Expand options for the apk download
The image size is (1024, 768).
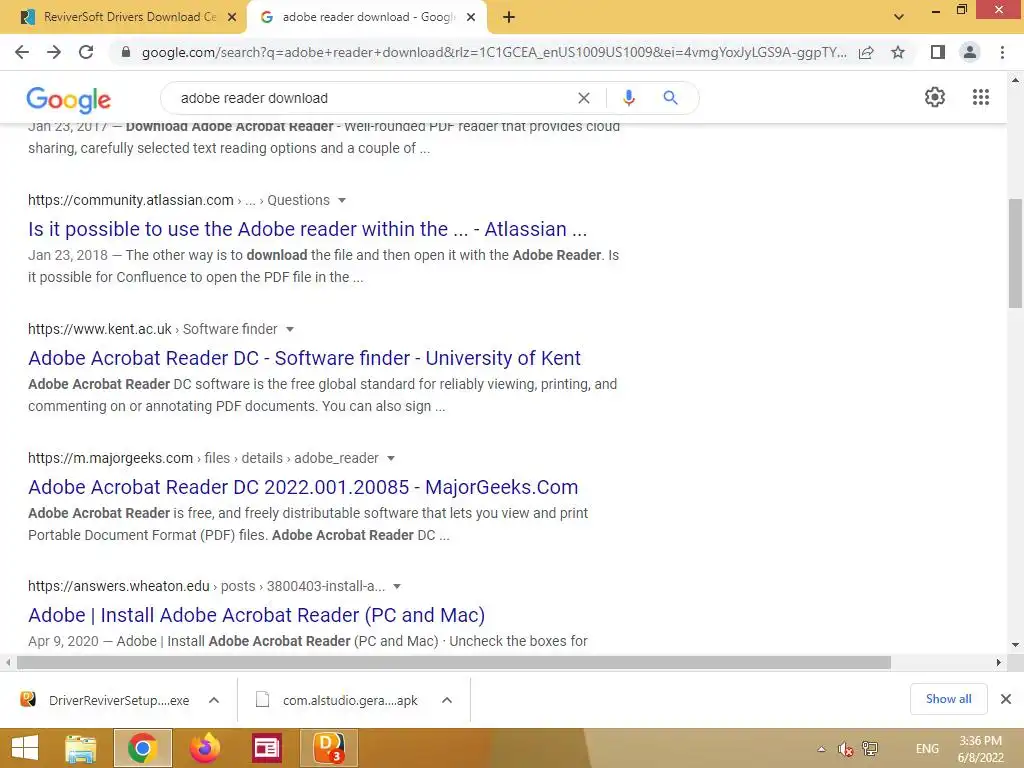click(447, 700)
